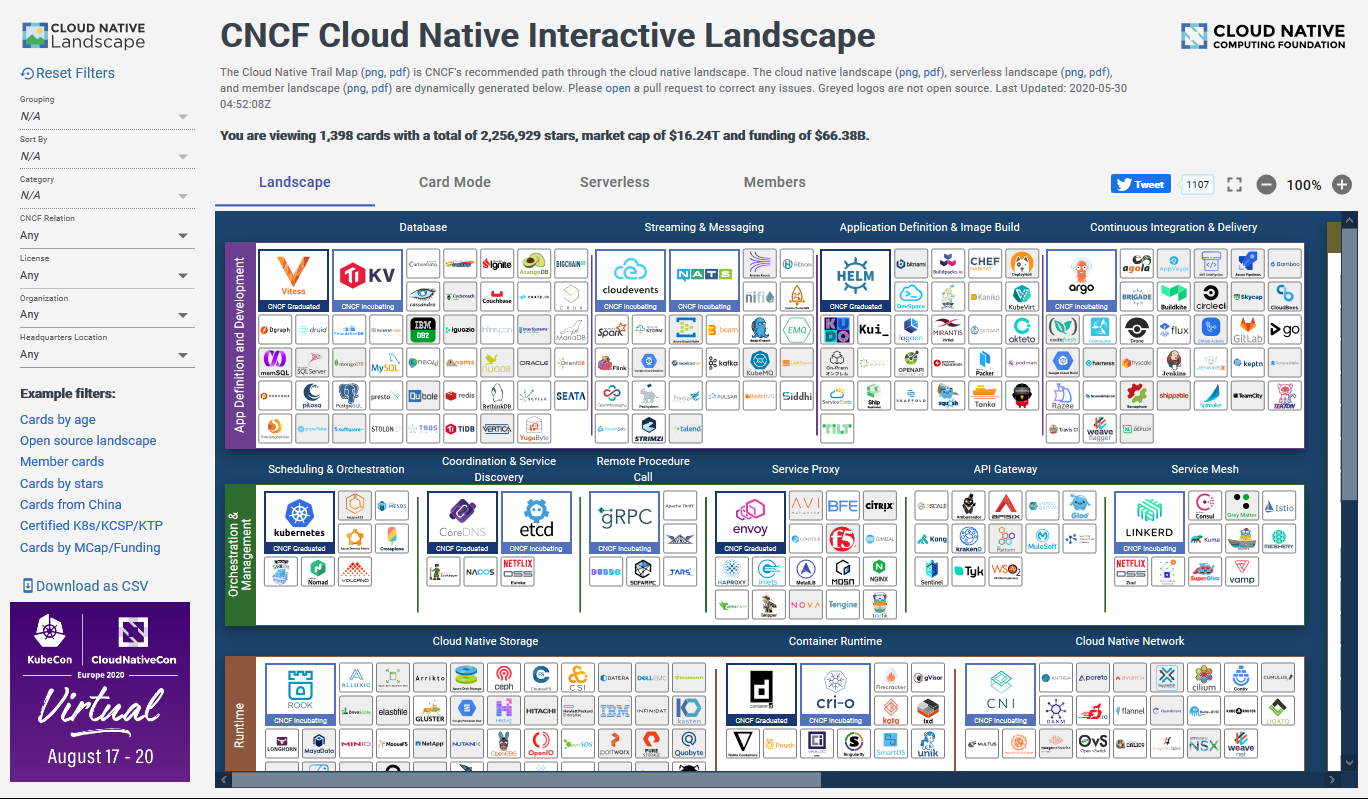Click the Tweet button
This screenshot has width=1368, height=799.
(1141, 184)
